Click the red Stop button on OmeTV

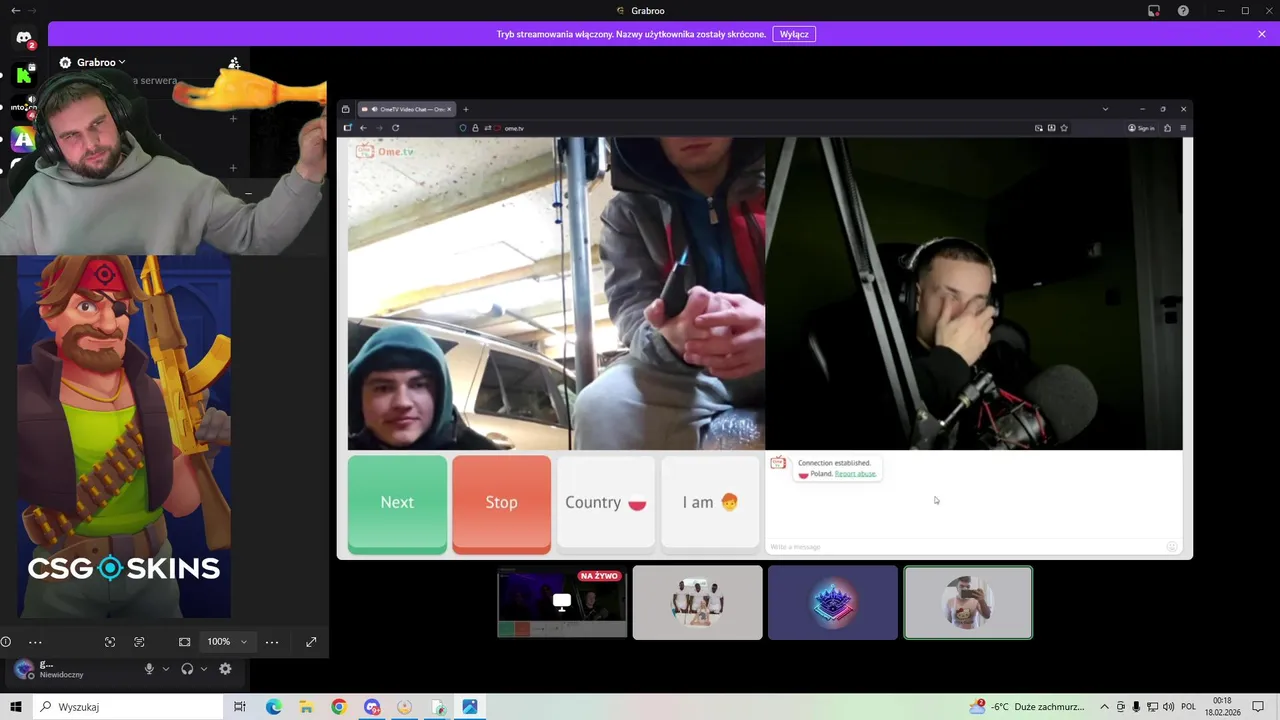501,503
